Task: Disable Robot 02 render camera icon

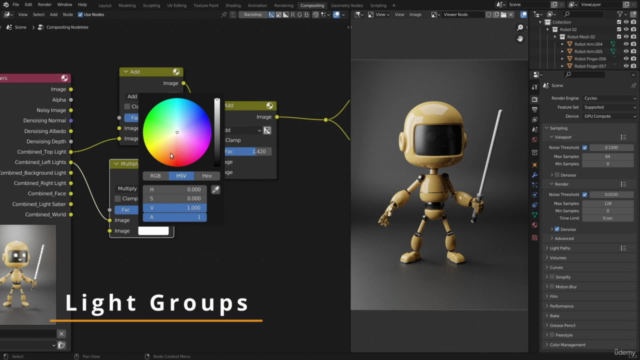Action: [x=633, y=29]
